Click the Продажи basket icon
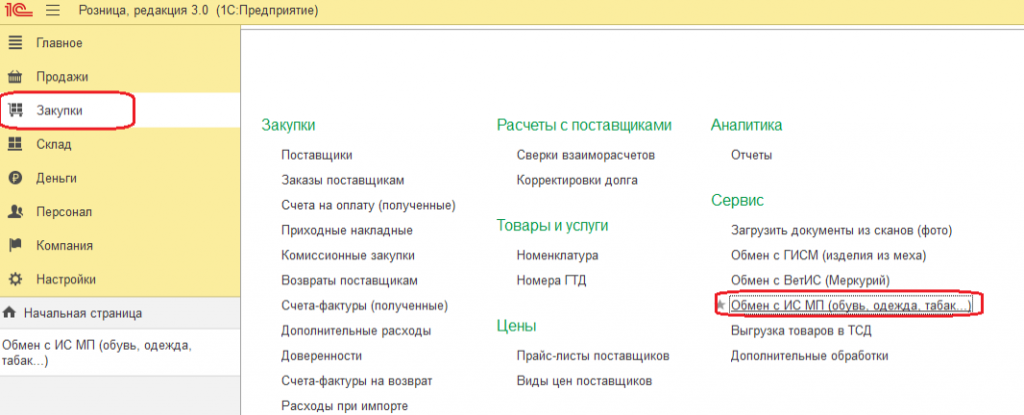This screenshot has width=1024, height=415. click(15, 77)
